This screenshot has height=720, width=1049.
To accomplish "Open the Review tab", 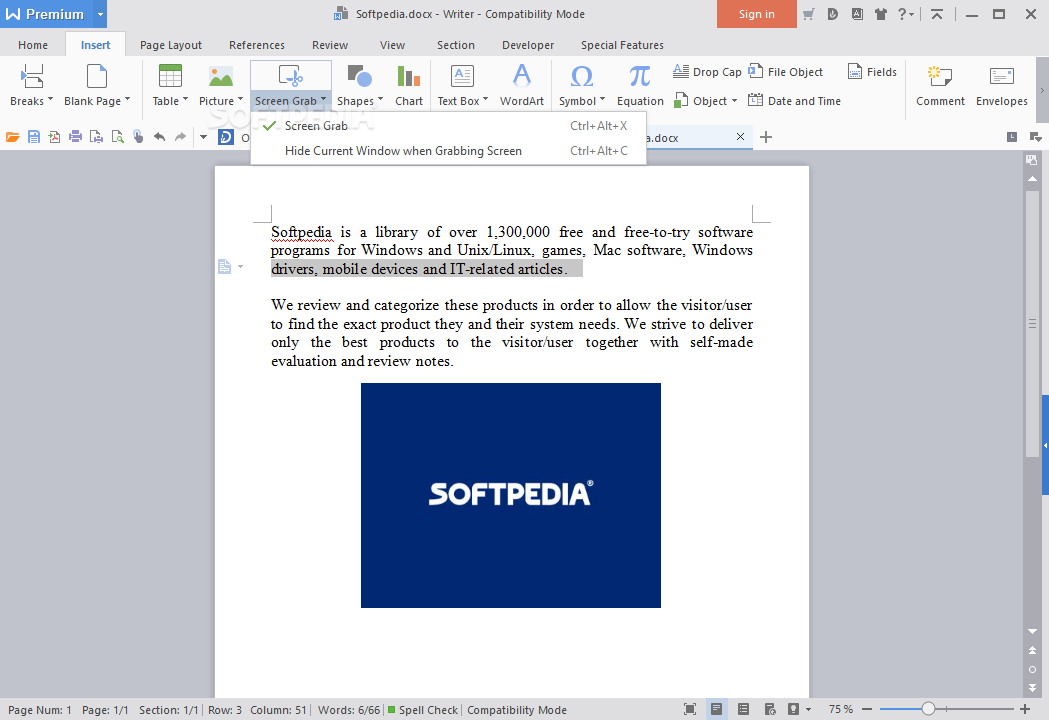I will tap(330, 45).
